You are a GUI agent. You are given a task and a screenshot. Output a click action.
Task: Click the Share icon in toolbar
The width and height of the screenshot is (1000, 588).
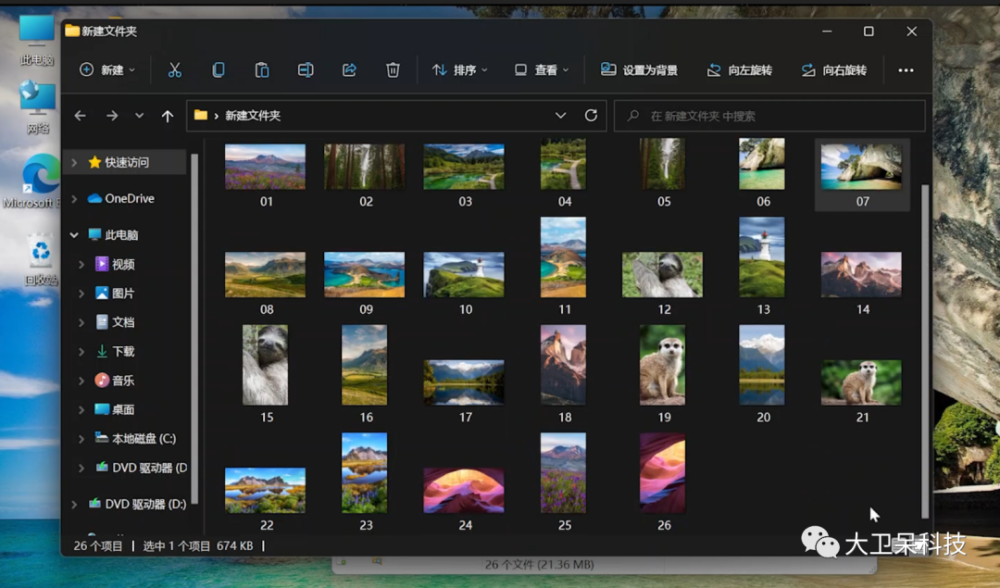[x=349, y=70]
